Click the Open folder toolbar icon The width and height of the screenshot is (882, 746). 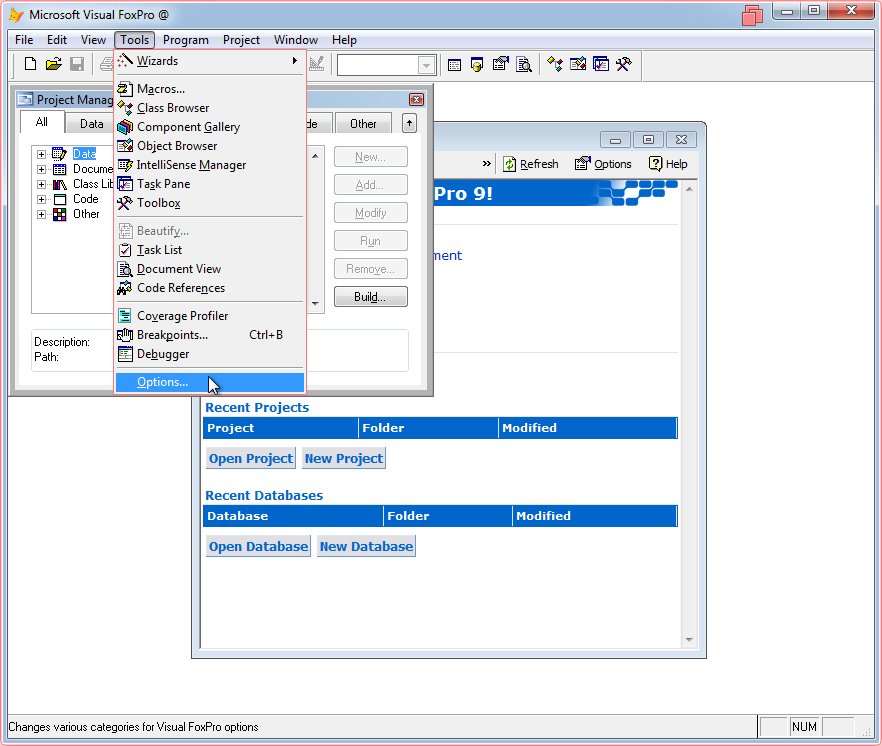53,64
